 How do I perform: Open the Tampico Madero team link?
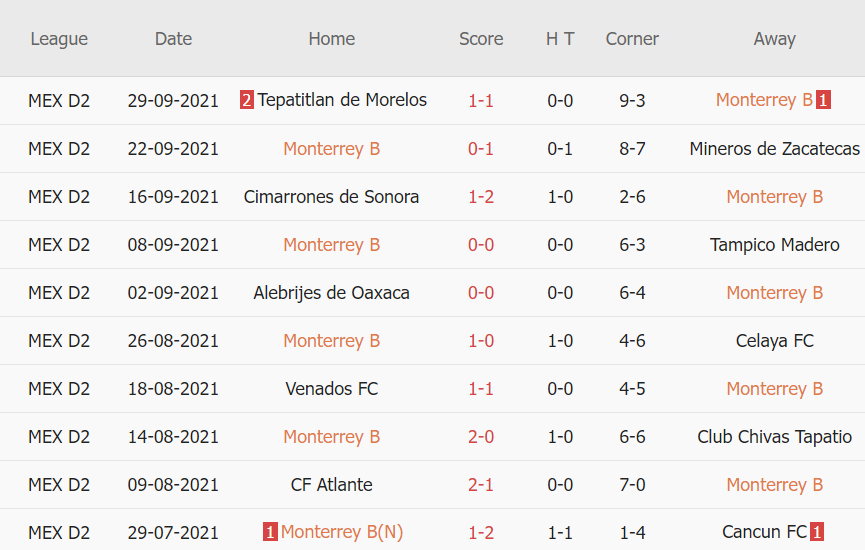click(x=774, y=245)
